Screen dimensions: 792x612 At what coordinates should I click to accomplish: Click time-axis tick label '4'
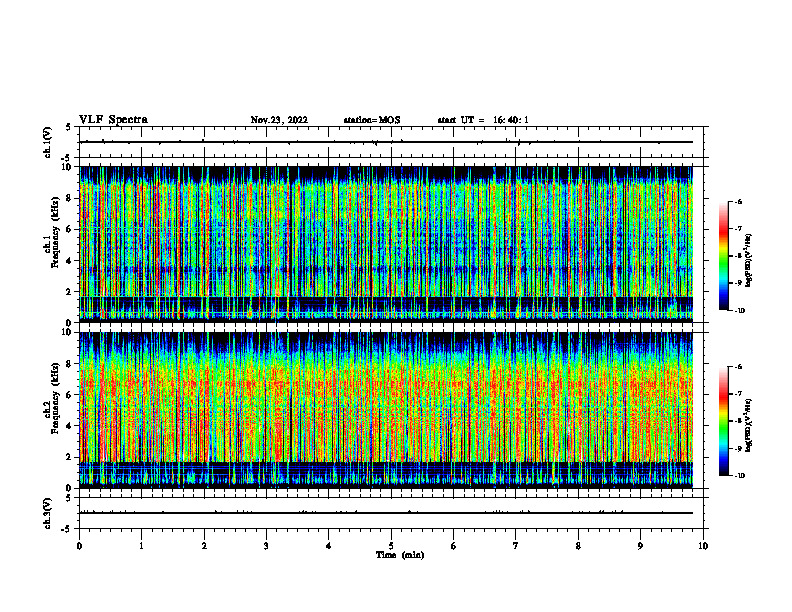pos(329,546)
